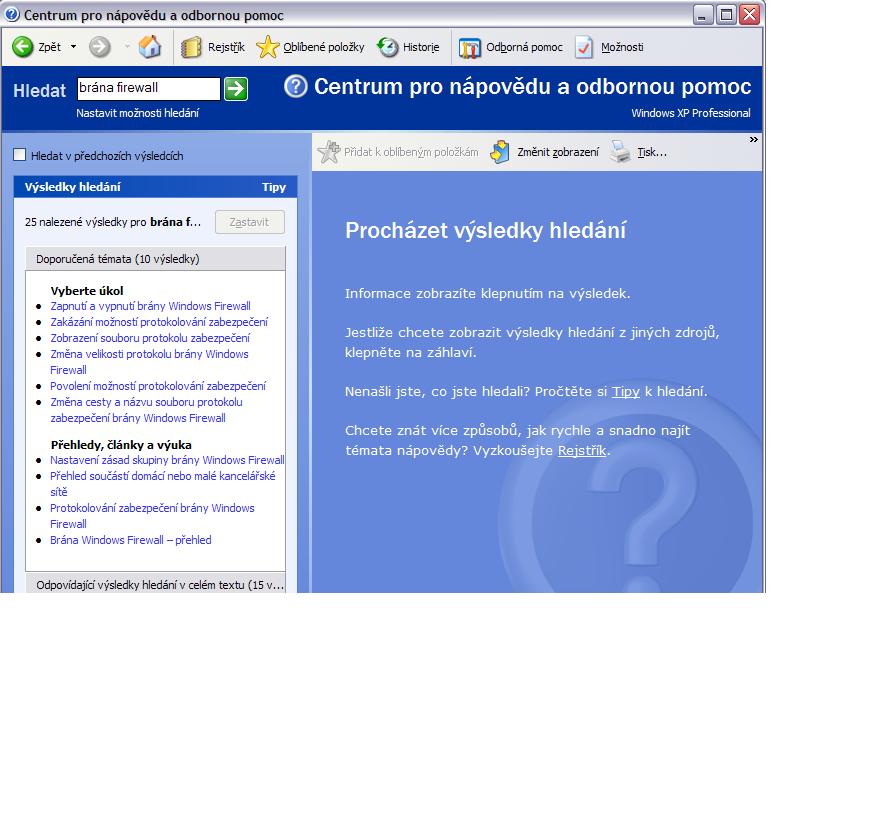
Task: Open Změna cesty a názvu souboru protokolu
Action: pyautogui.click(x=146, y=410)
